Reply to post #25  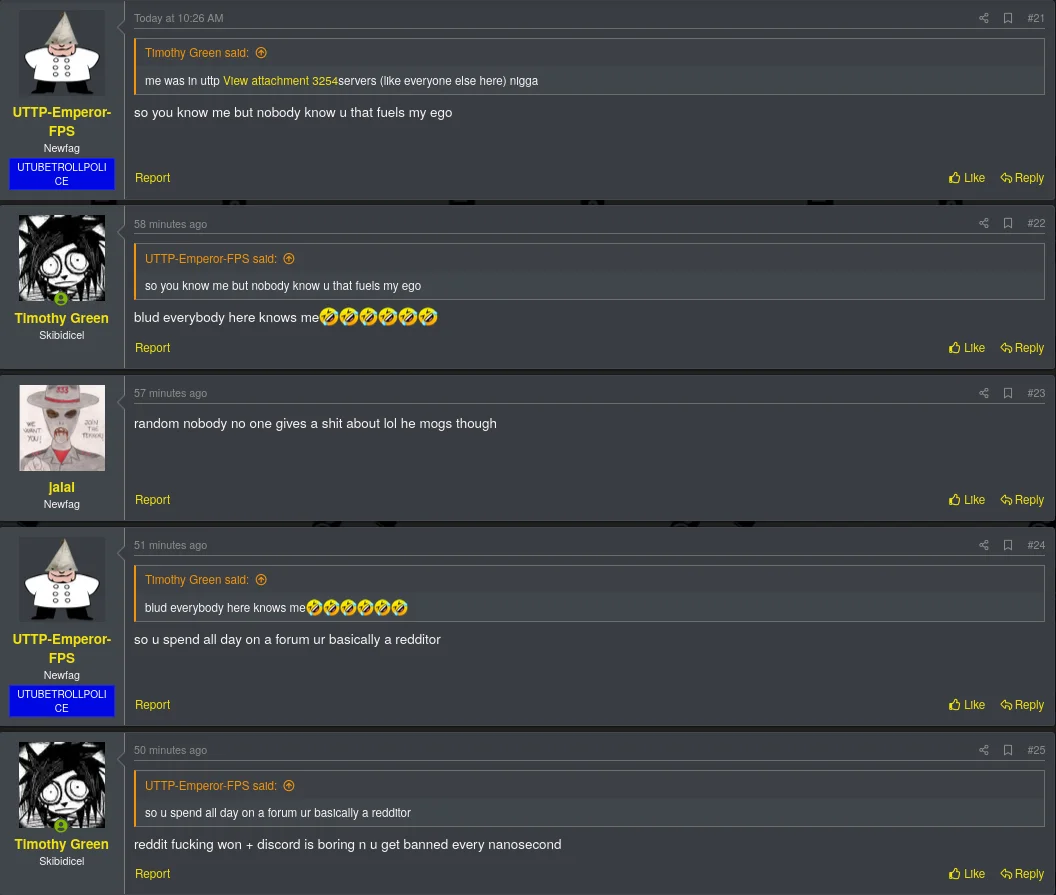1022,873
